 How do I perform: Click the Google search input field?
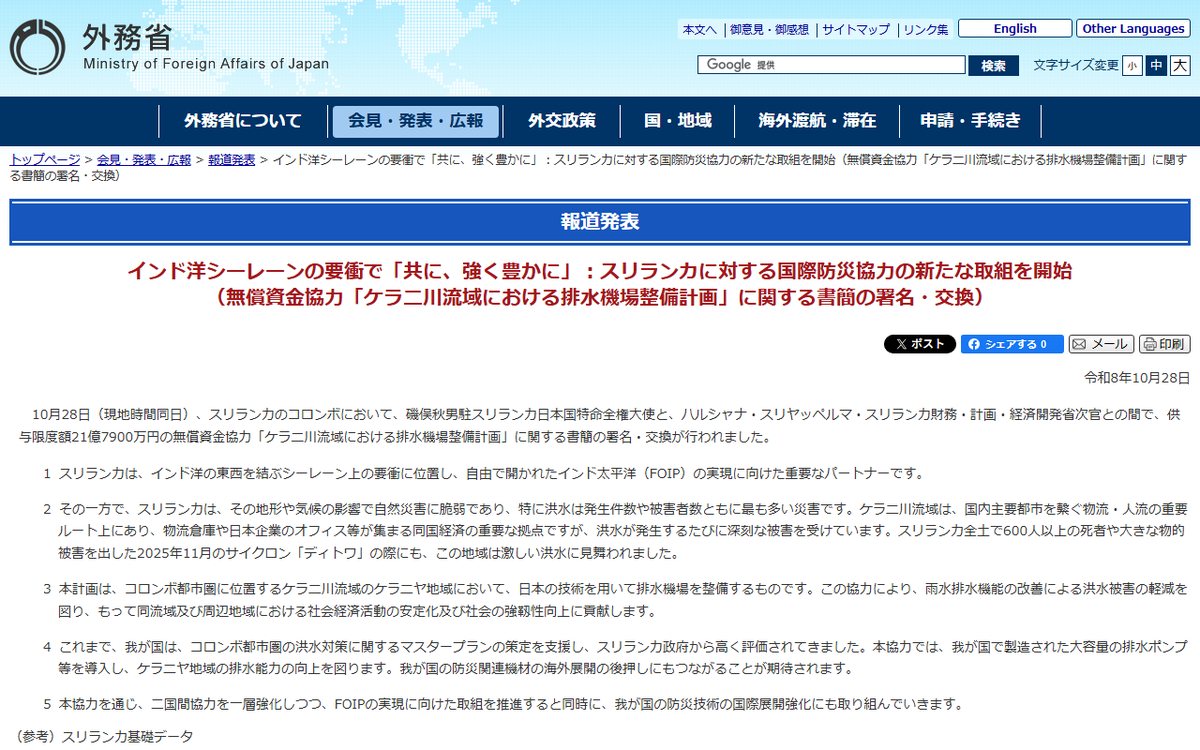(x=830, y=65)
